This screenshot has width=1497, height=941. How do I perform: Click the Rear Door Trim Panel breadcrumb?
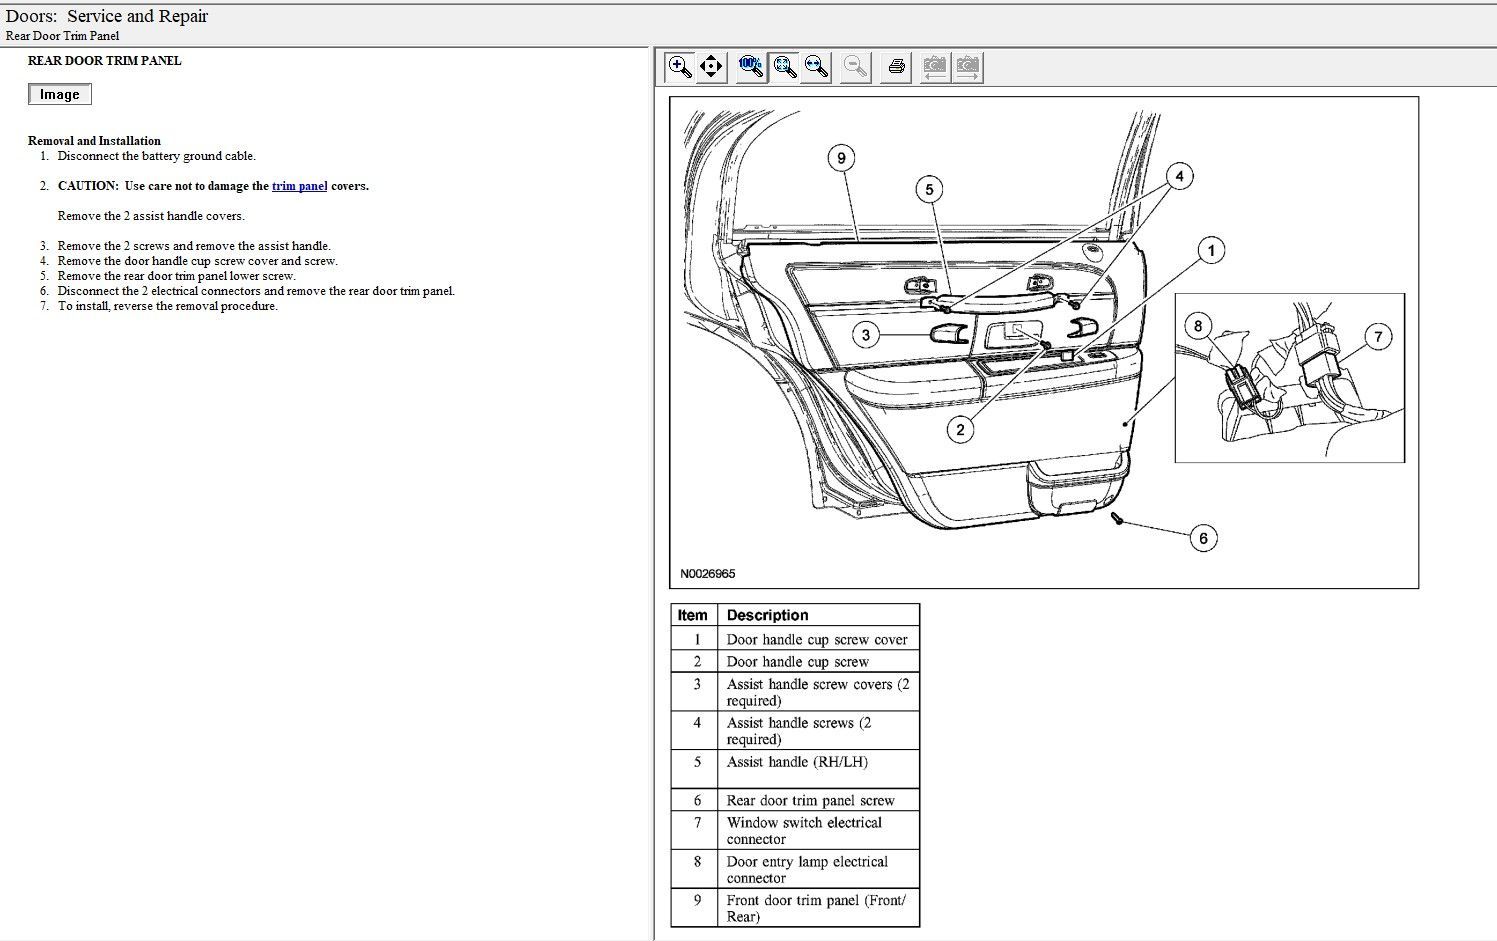click(x=62, y=36)
